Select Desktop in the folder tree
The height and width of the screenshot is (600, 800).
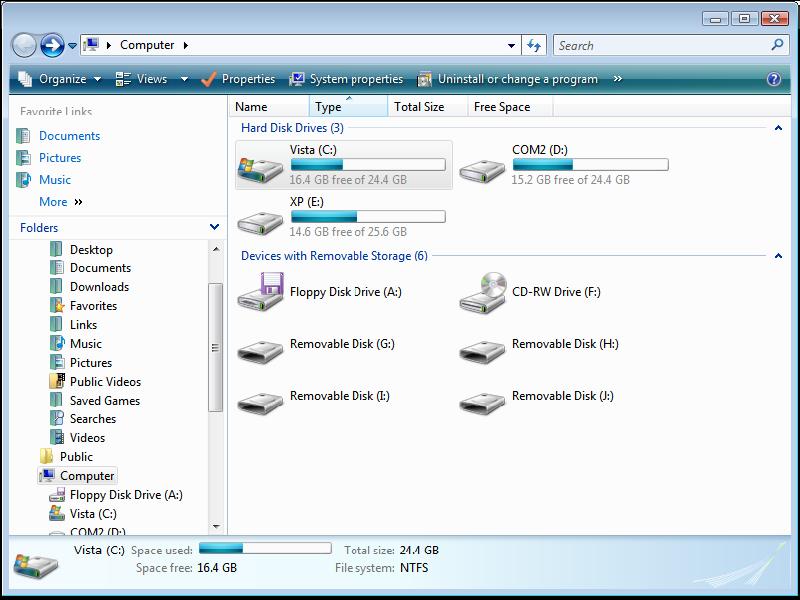tap(91, 249)
